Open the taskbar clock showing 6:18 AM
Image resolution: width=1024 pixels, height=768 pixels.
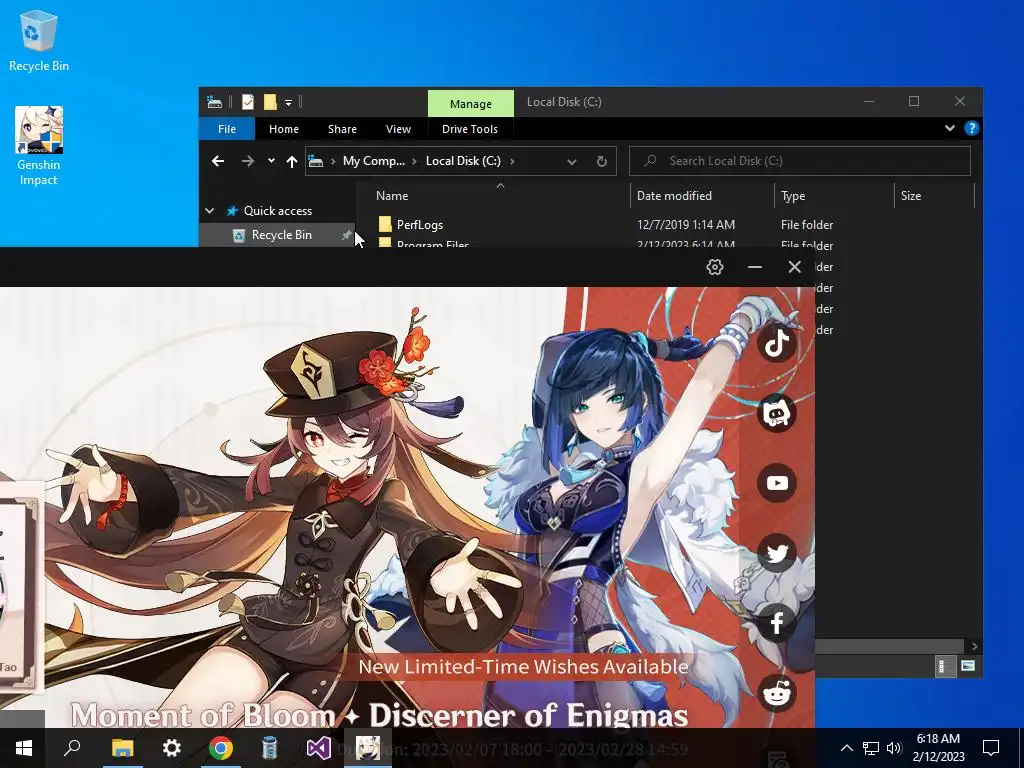tap(938, 748)
